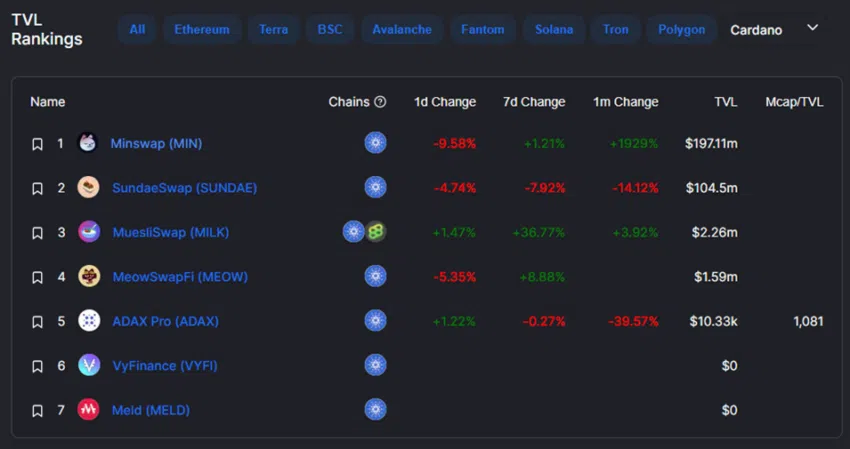Click the Meld red logo icon

pos(88,410)
